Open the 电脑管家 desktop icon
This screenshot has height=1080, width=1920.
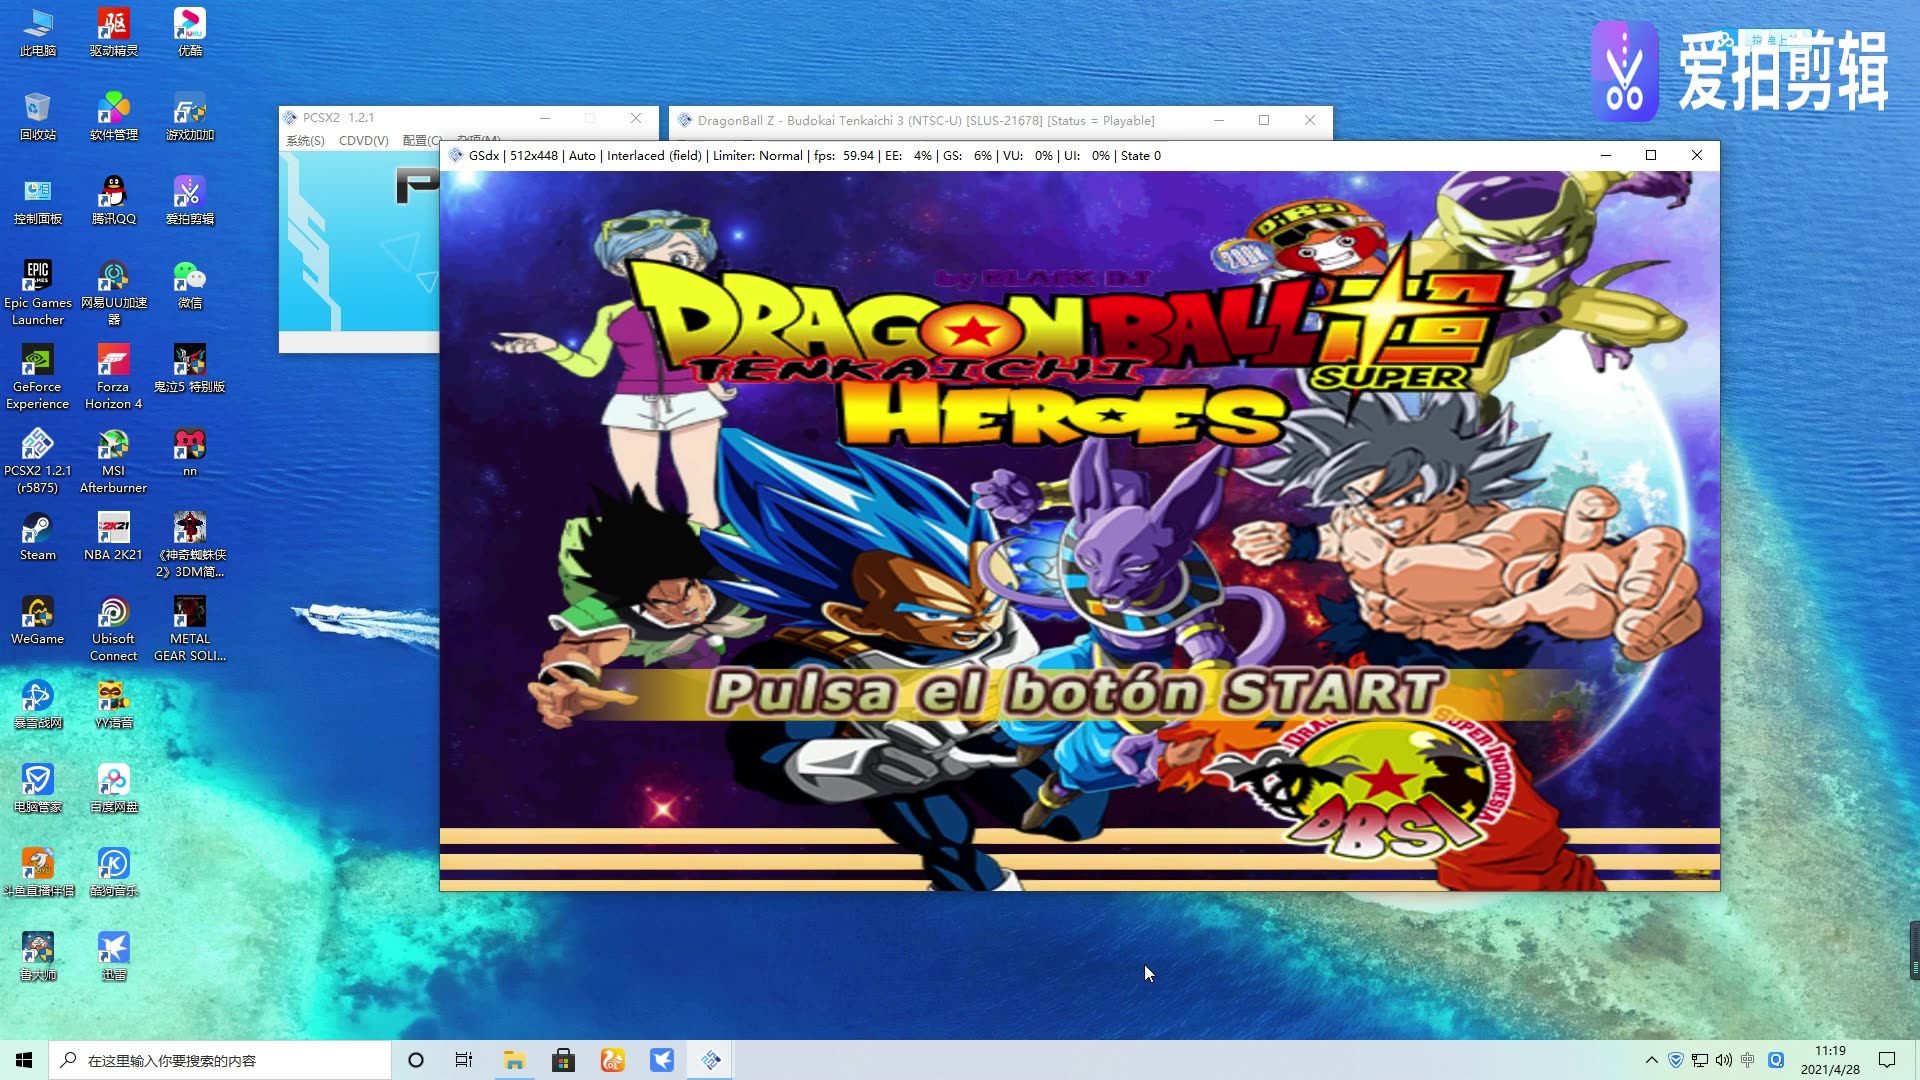38,788
